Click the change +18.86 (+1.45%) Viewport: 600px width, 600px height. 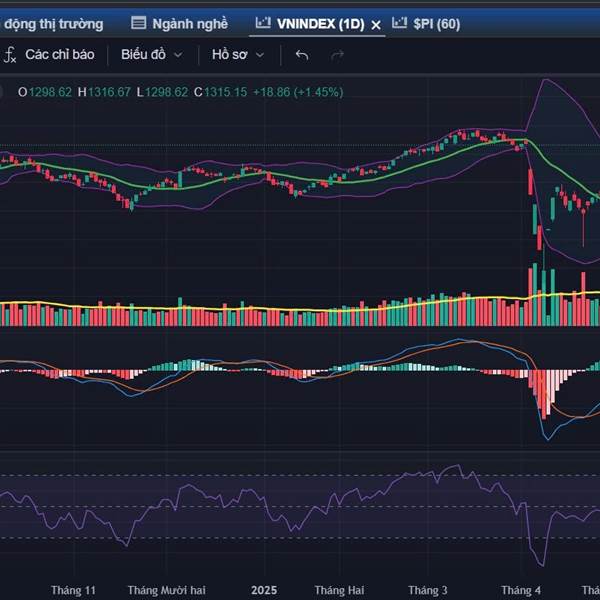point(298,92)
